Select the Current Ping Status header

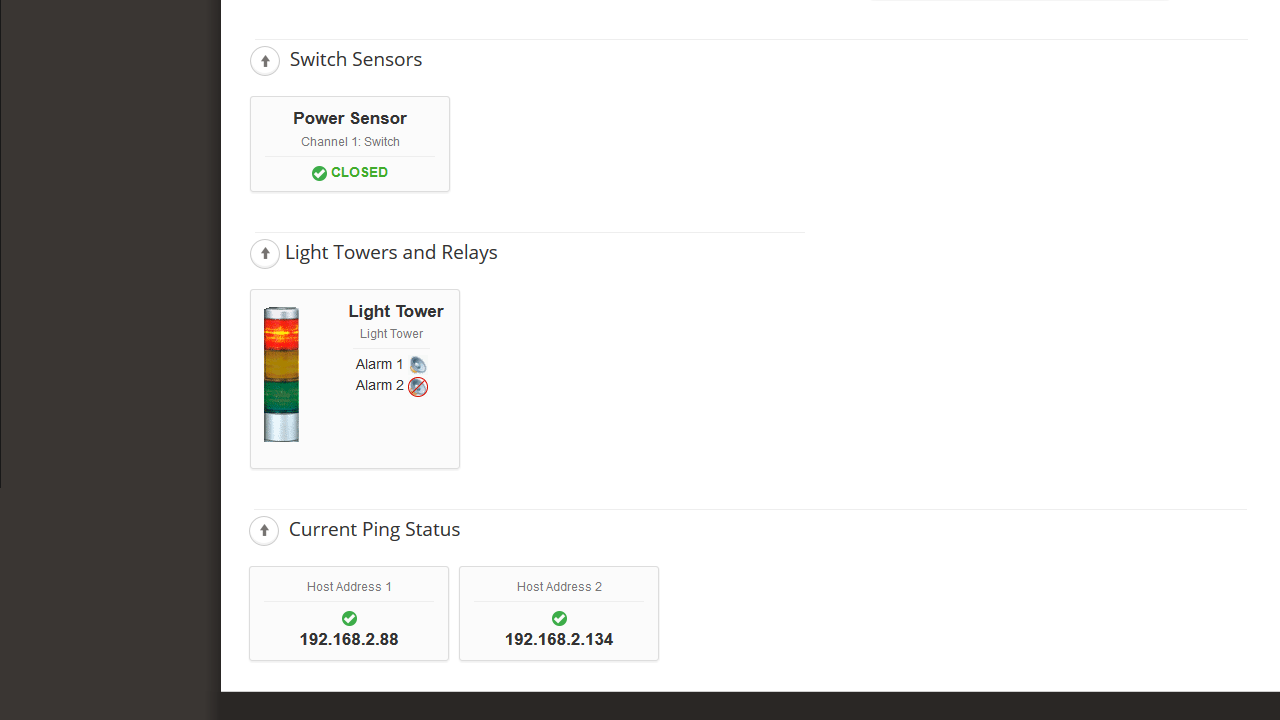(374, 529)
